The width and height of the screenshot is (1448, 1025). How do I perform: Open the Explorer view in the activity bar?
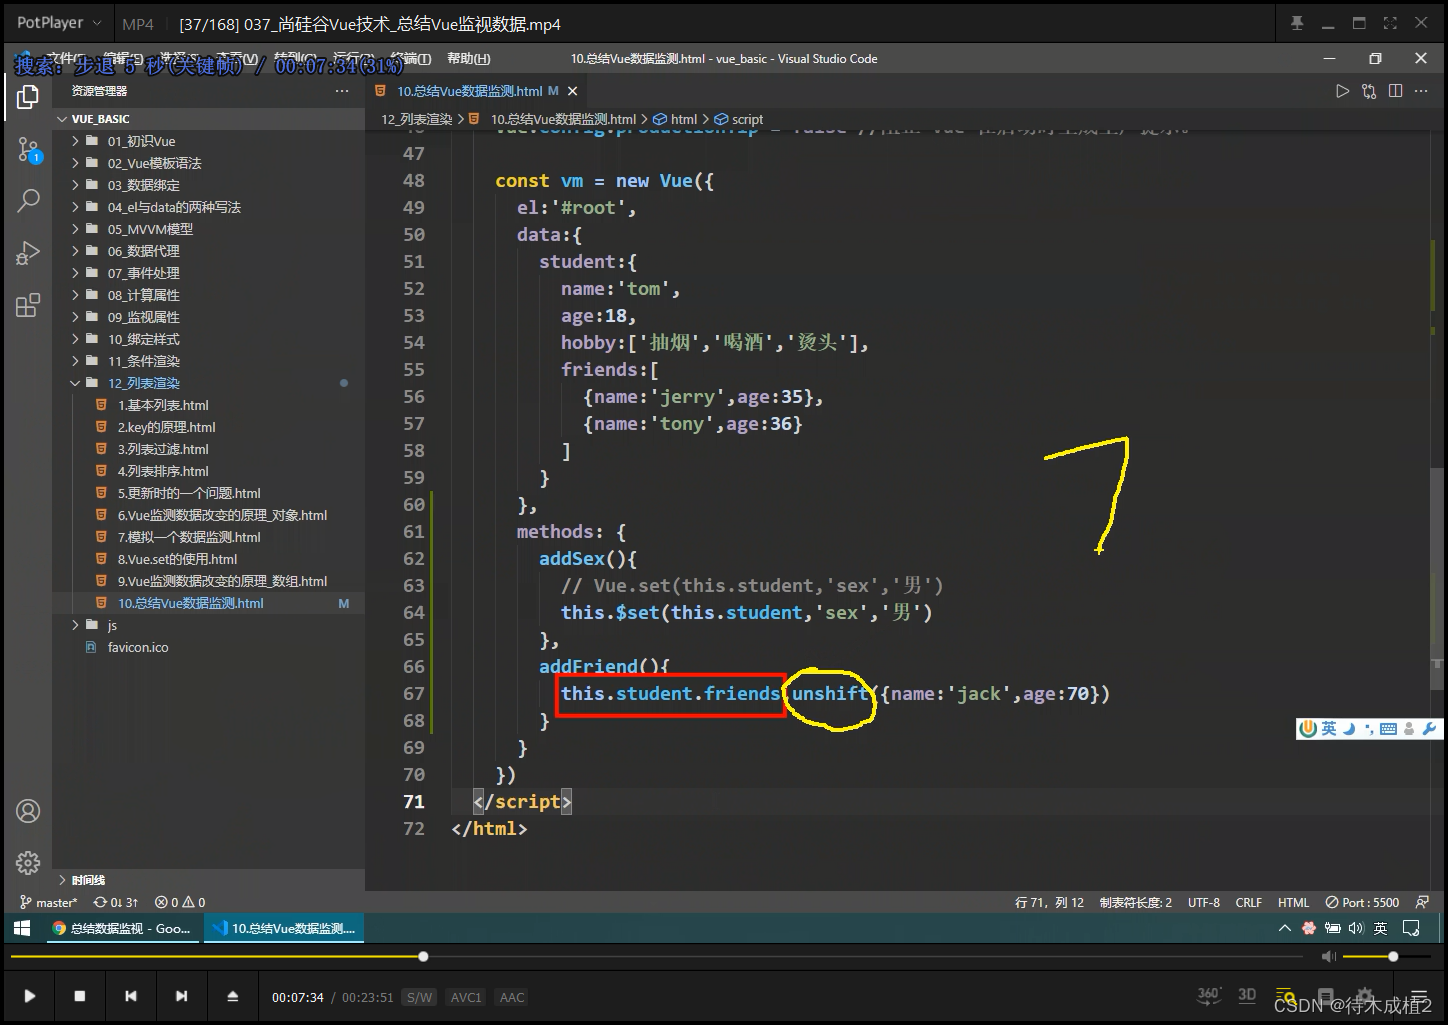(28, 97)
